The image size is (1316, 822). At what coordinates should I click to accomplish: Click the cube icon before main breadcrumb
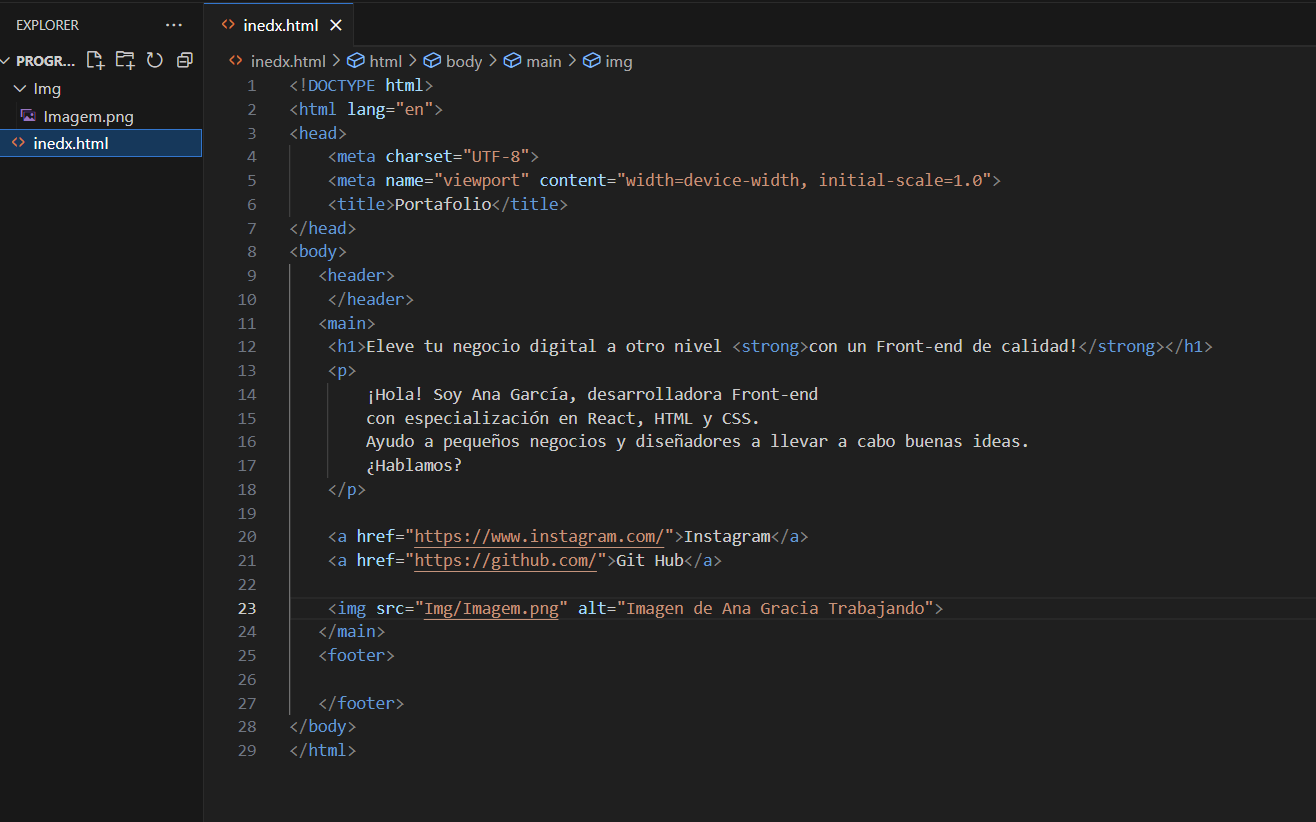[513, 61]
